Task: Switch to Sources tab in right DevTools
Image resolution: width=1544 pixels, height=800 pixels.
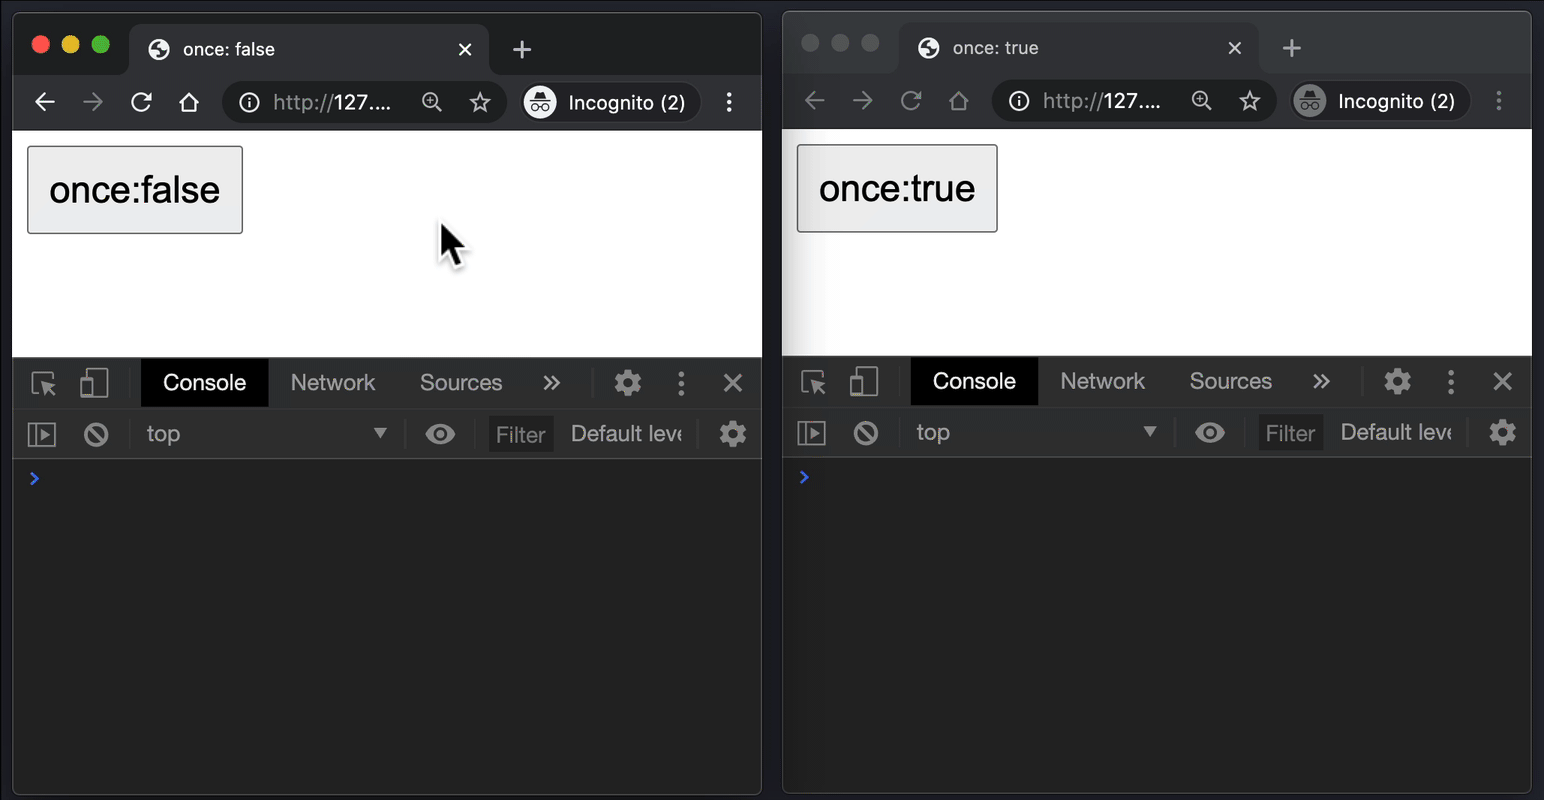Action: [x=1230, y=381]
